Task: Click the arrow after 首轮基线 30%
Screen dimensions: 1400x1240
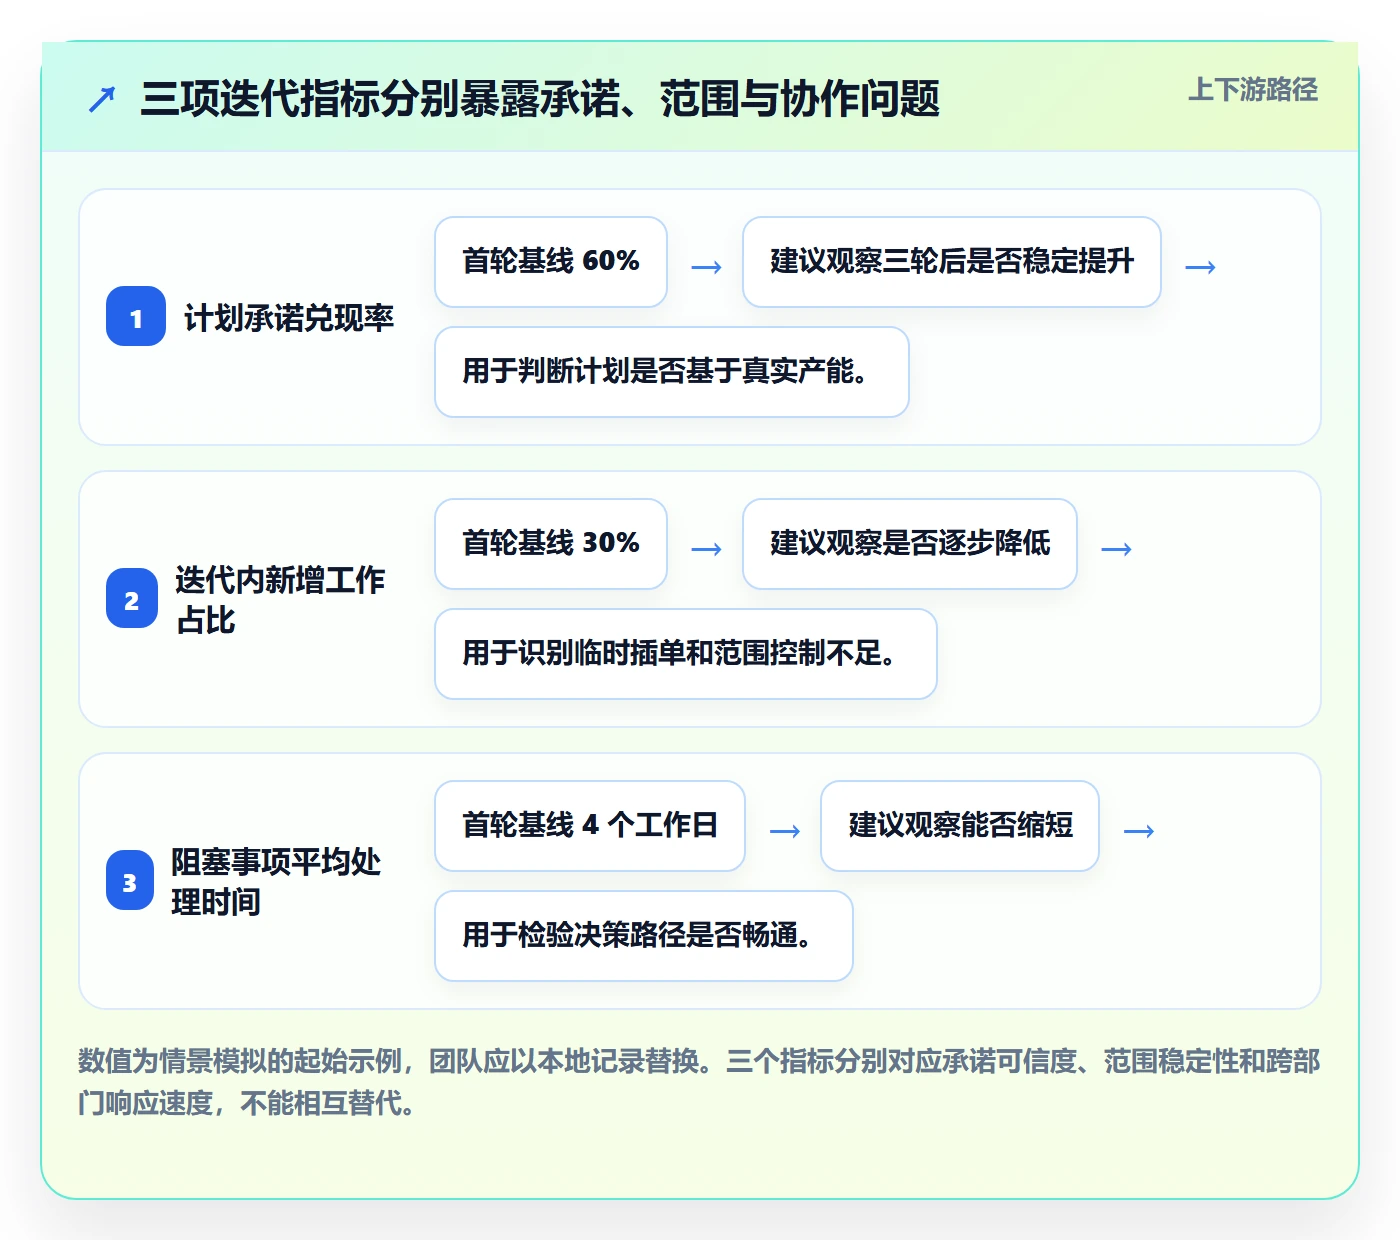Action: pyautogui.click(x=706, y=549)
